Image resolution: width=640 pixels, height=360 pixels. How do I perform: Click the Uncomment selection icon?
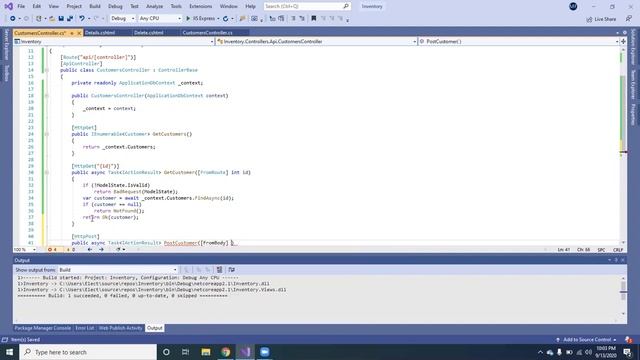click(302, 18)
